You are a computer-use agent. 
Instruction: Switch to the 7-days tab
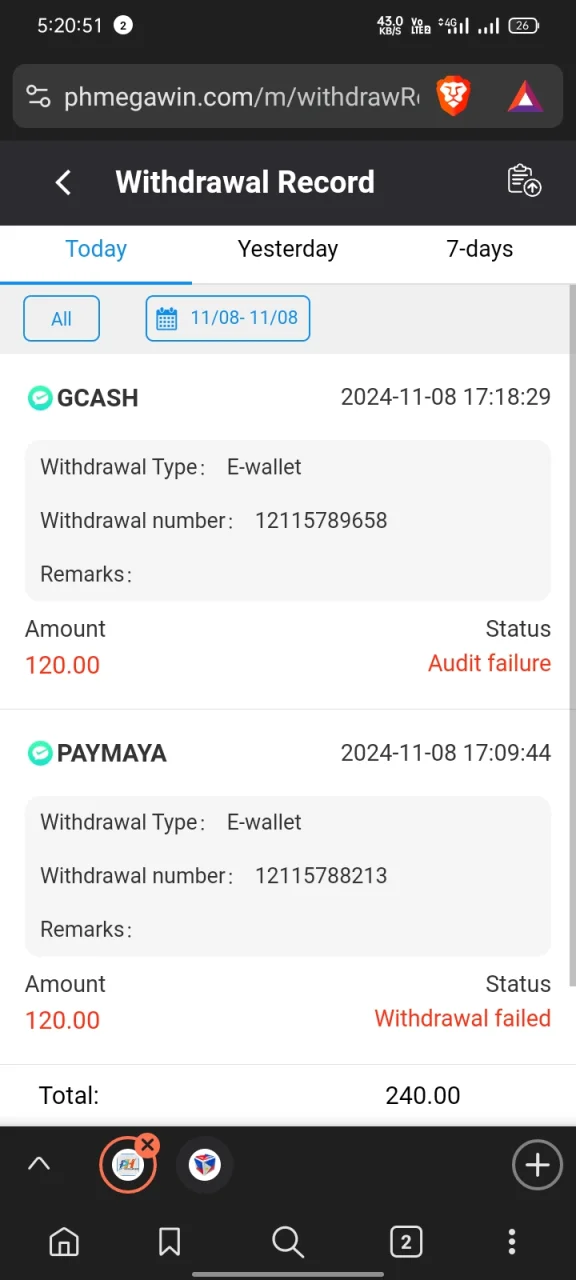(480, 249)
